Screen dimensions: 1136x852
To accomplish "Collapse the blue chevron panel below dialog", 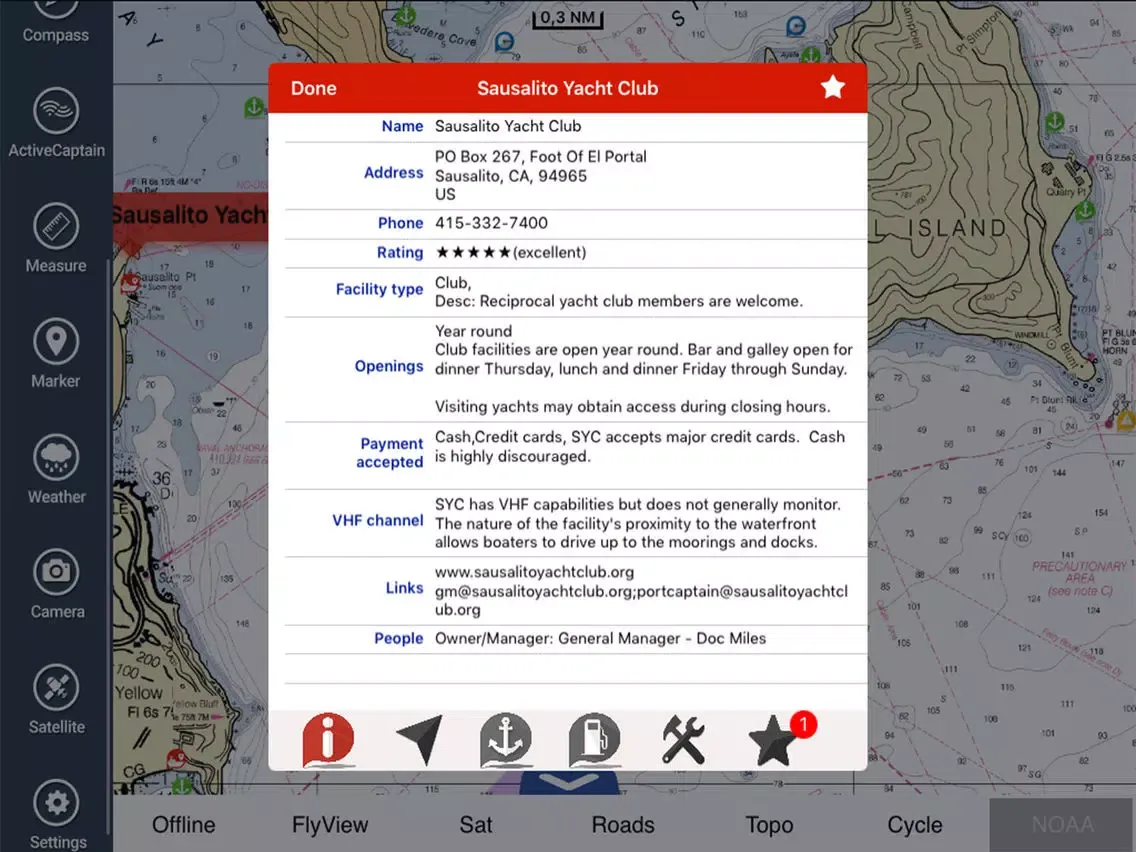I will (569, 782).
